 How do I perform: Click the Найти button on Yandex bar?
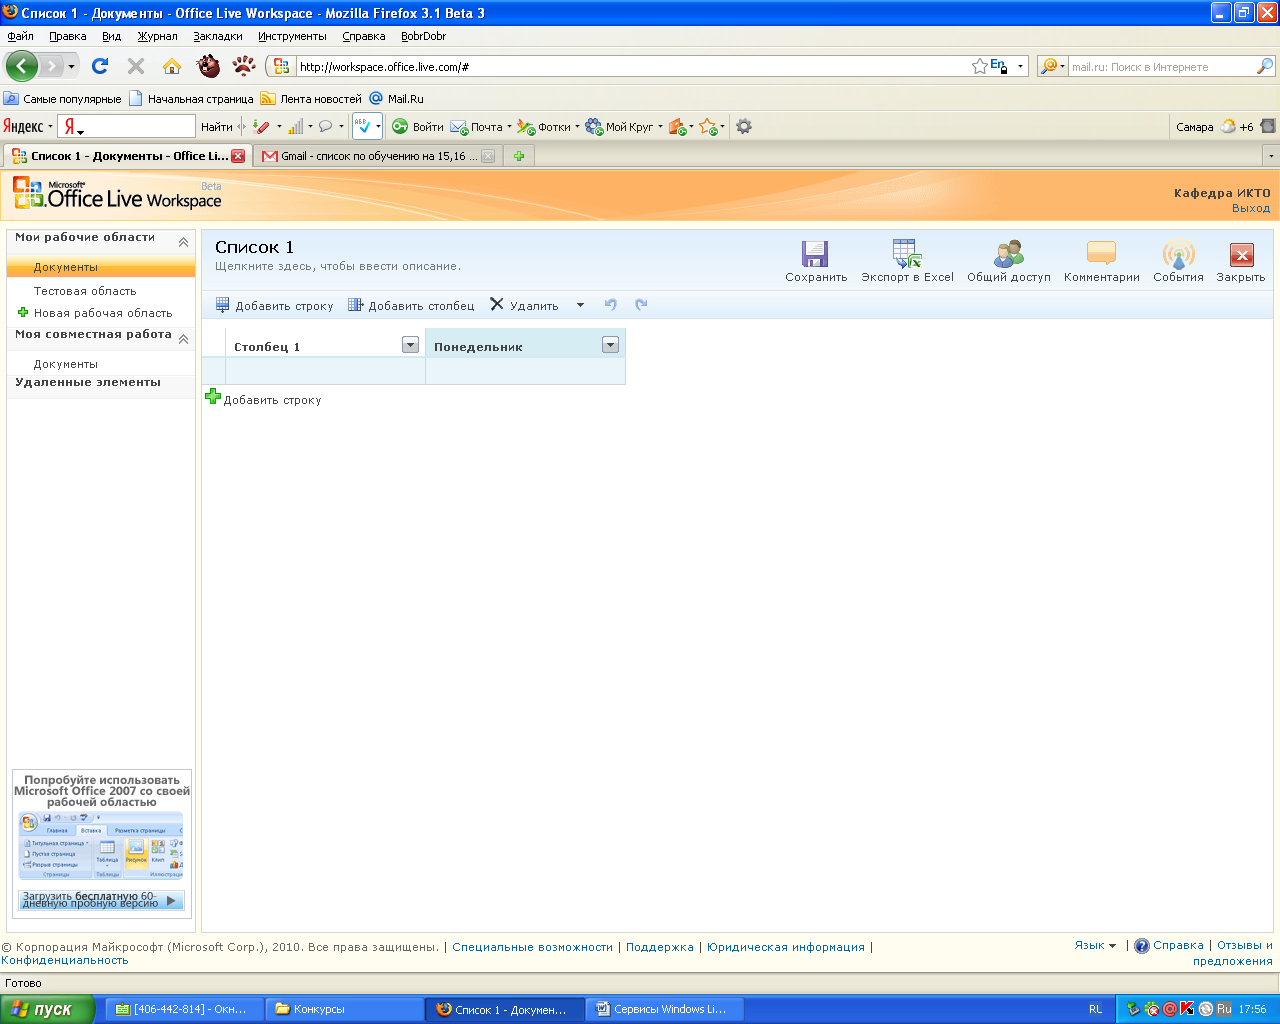(x=216, y=127)
